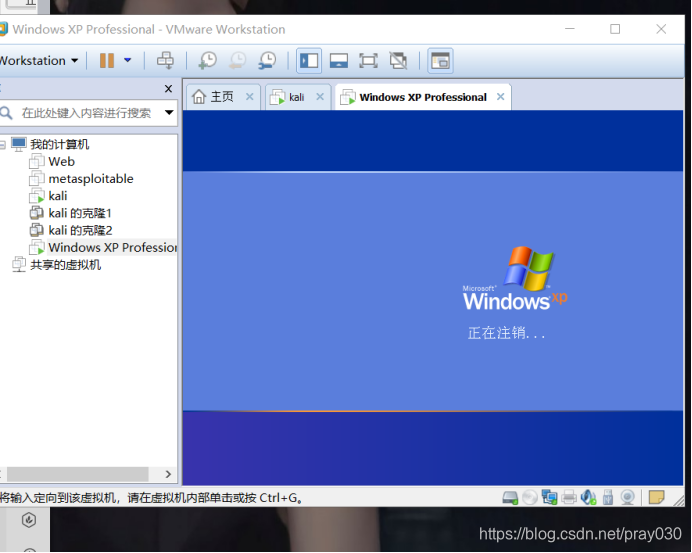Open the message log note icon
The height and width of the screenshot is (553, 692).
pos(656,497)
